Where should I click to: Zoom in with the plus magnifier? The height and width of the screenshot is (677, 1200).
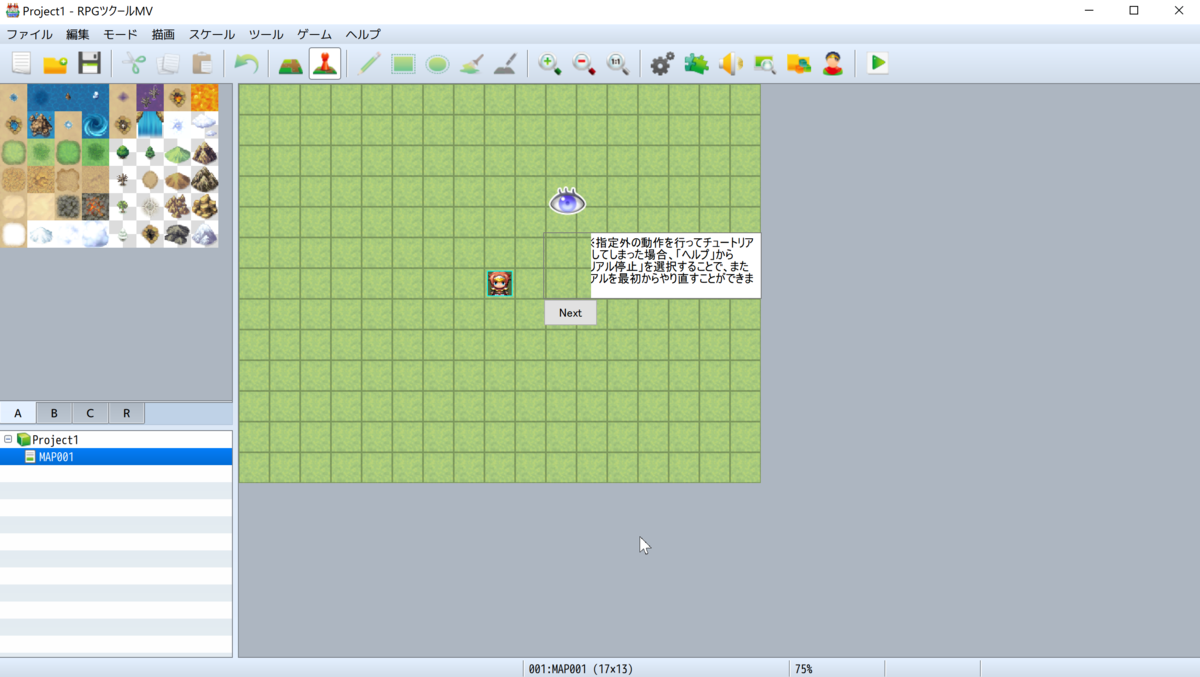point(549,63)
